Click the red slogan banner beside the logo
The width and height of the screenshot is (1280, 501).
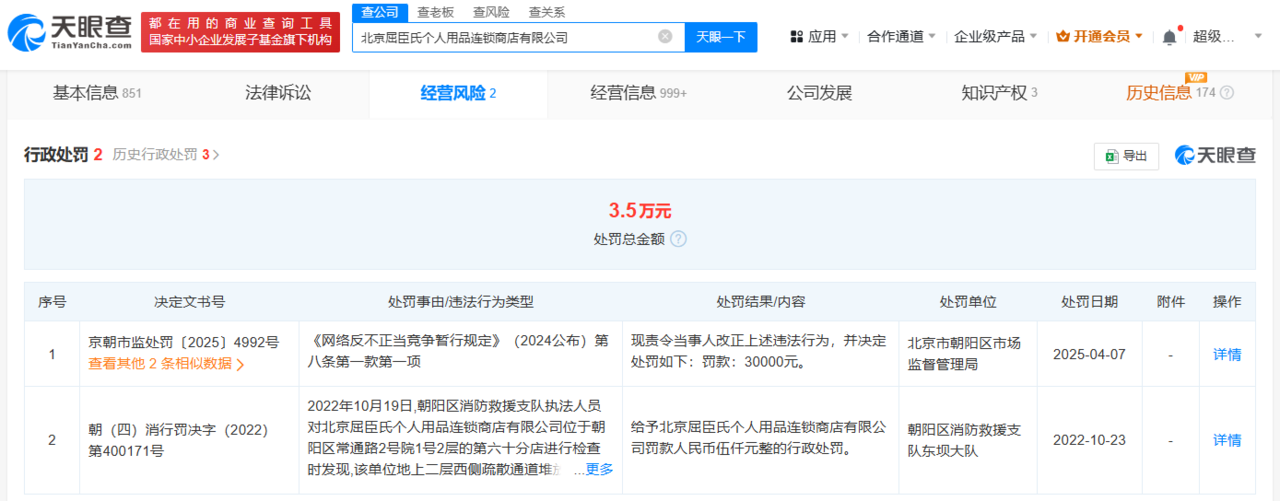click(240, 33)
